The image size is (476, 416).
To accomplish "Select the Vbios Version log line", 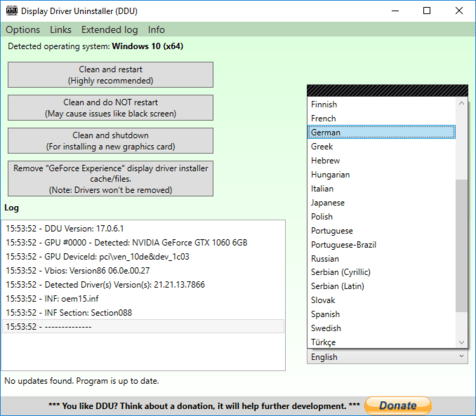I will tap(143, 271).
